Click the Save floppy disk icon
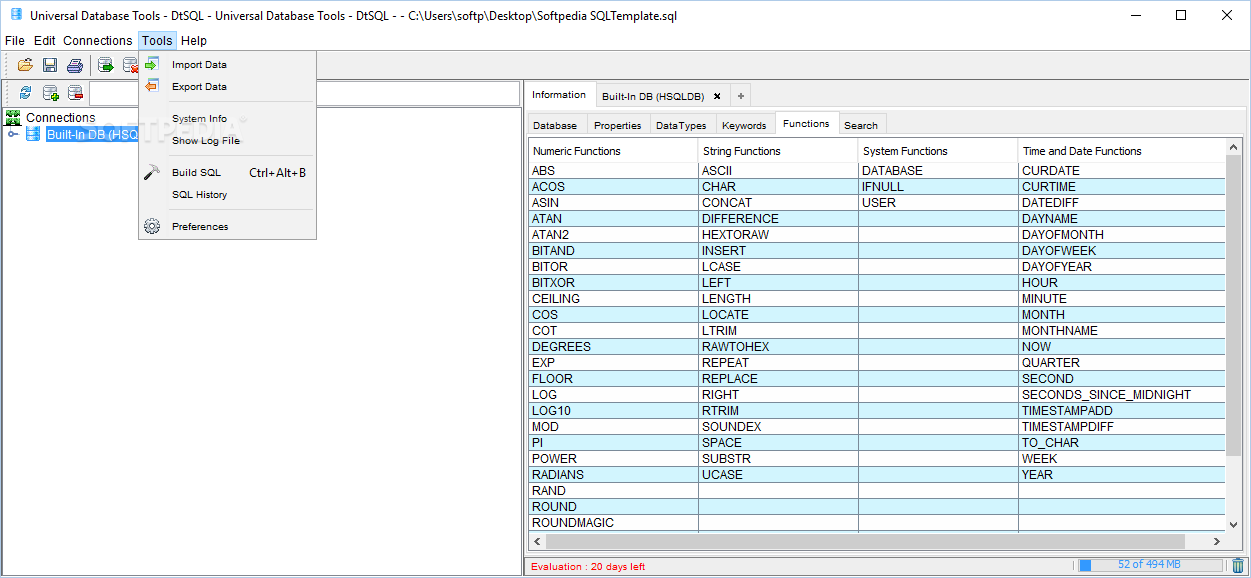This screenshot has width=1251, height=578. click(50, 65)
